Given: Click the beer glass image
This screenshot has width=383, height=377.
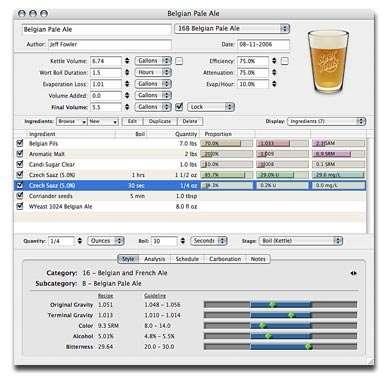Looking at the screenshot, I should coord(328,61).
